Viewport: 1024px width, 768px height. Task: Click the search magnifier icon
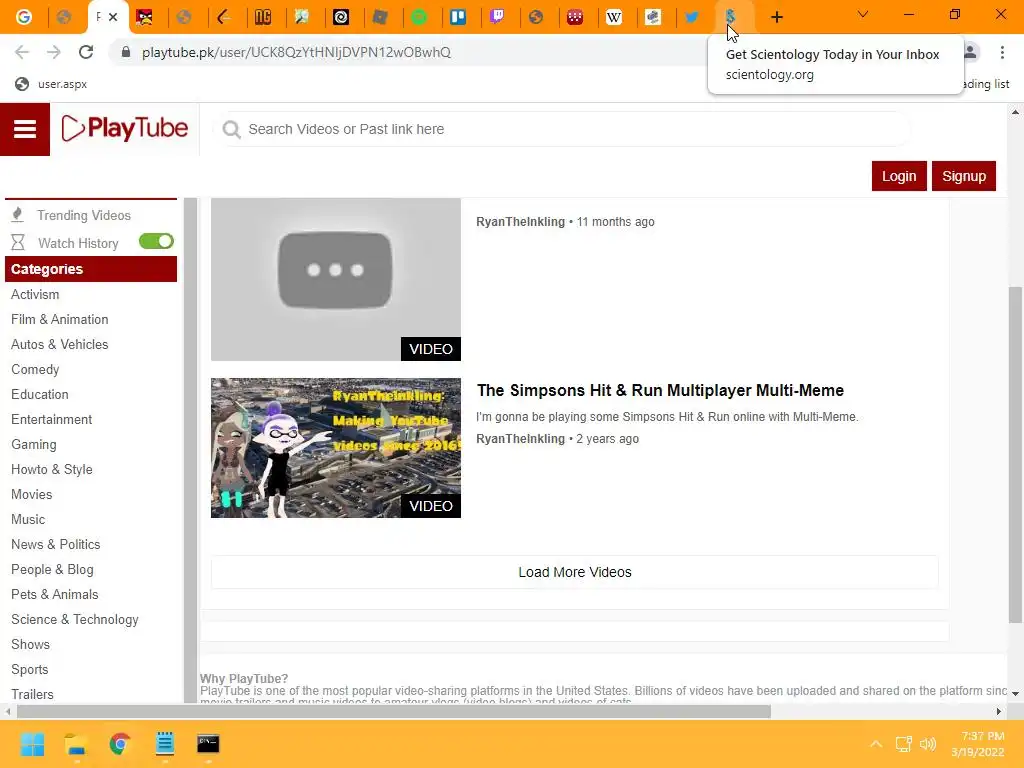231,129
